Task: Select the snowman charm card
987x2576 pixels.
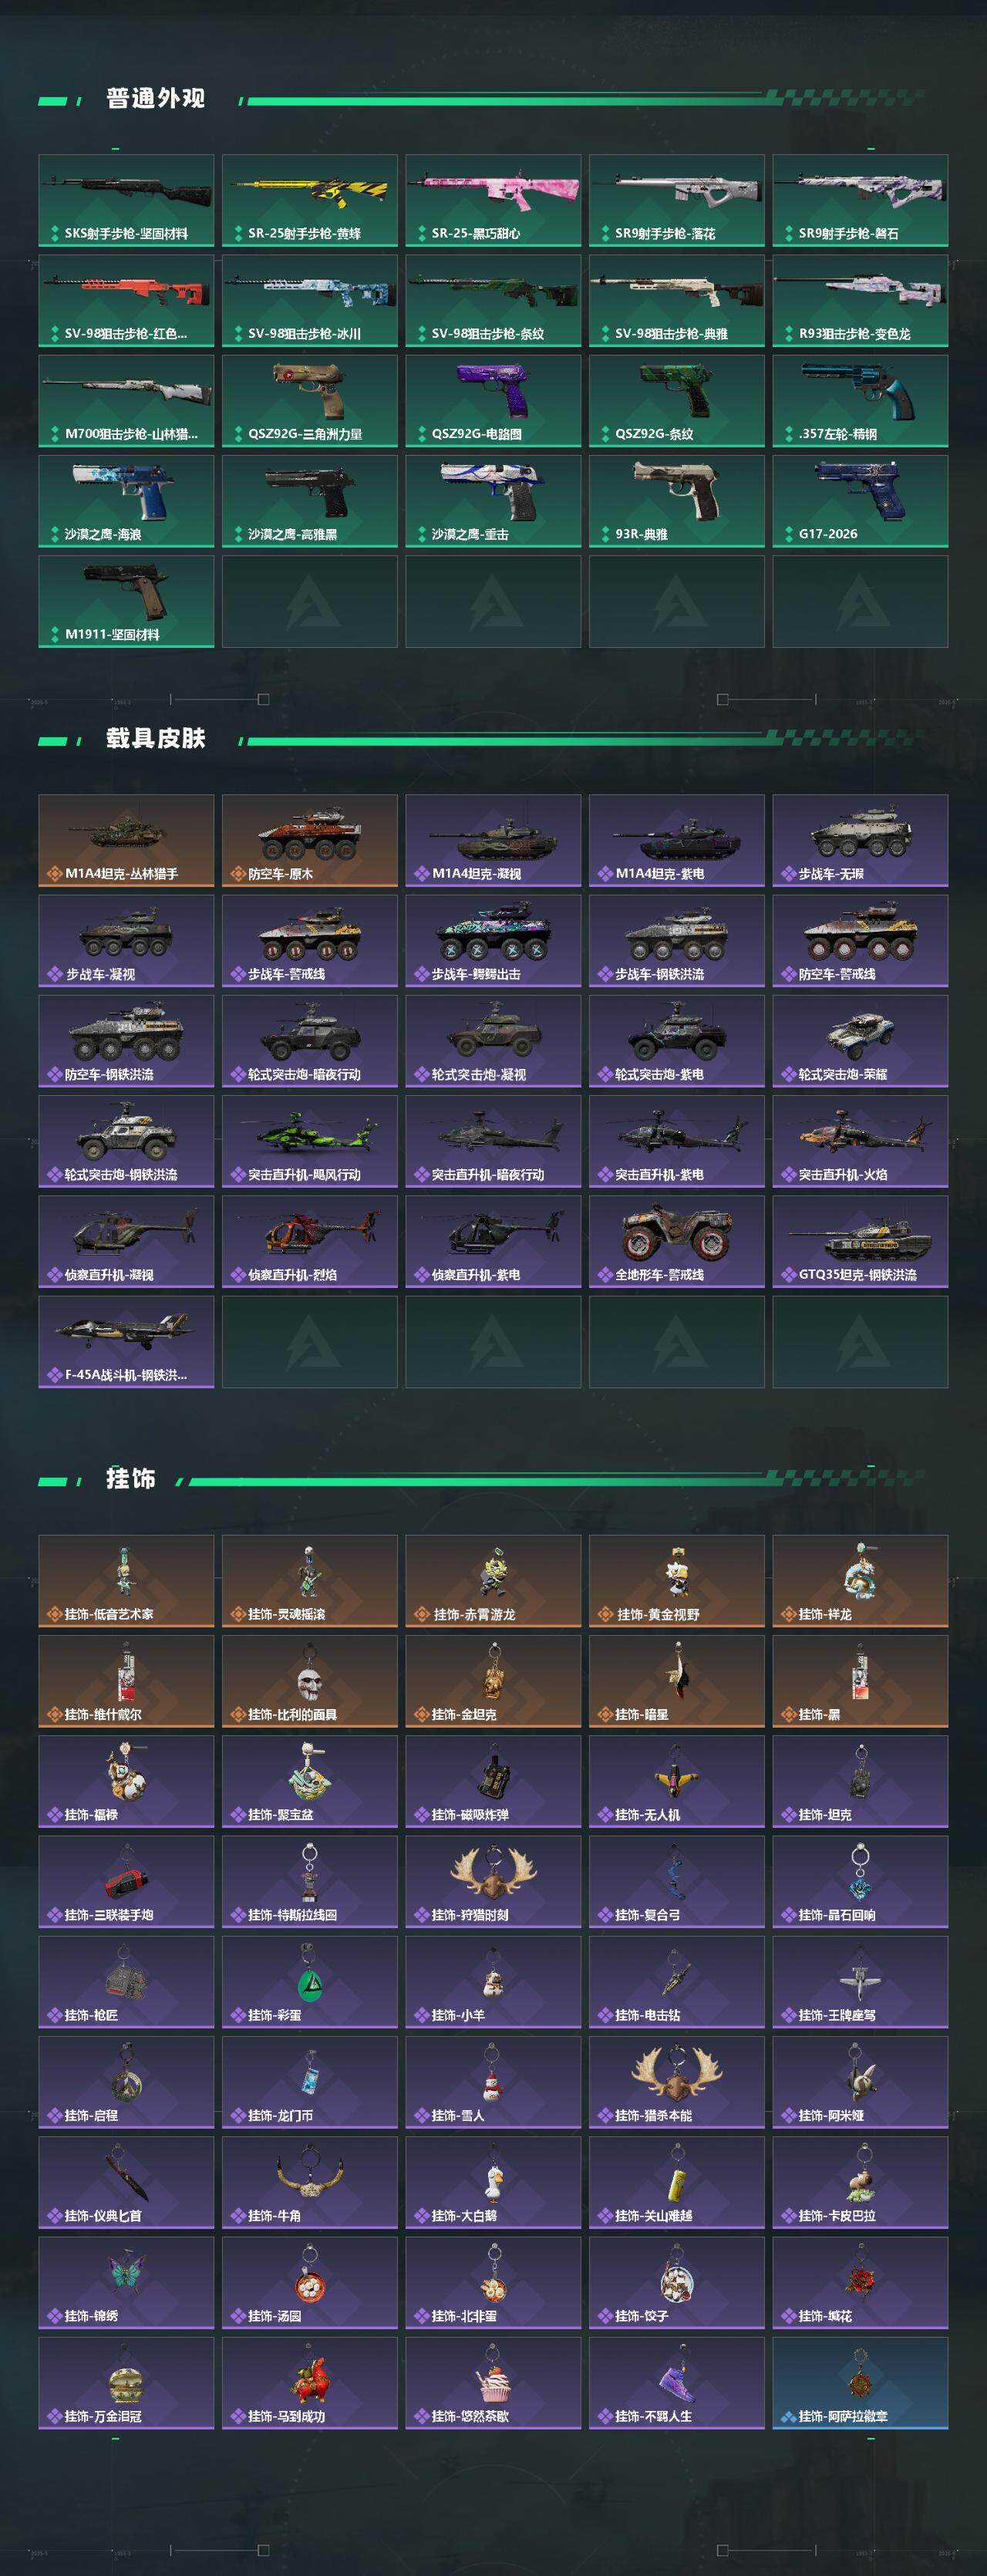Action: click(x=493, y=2082)
